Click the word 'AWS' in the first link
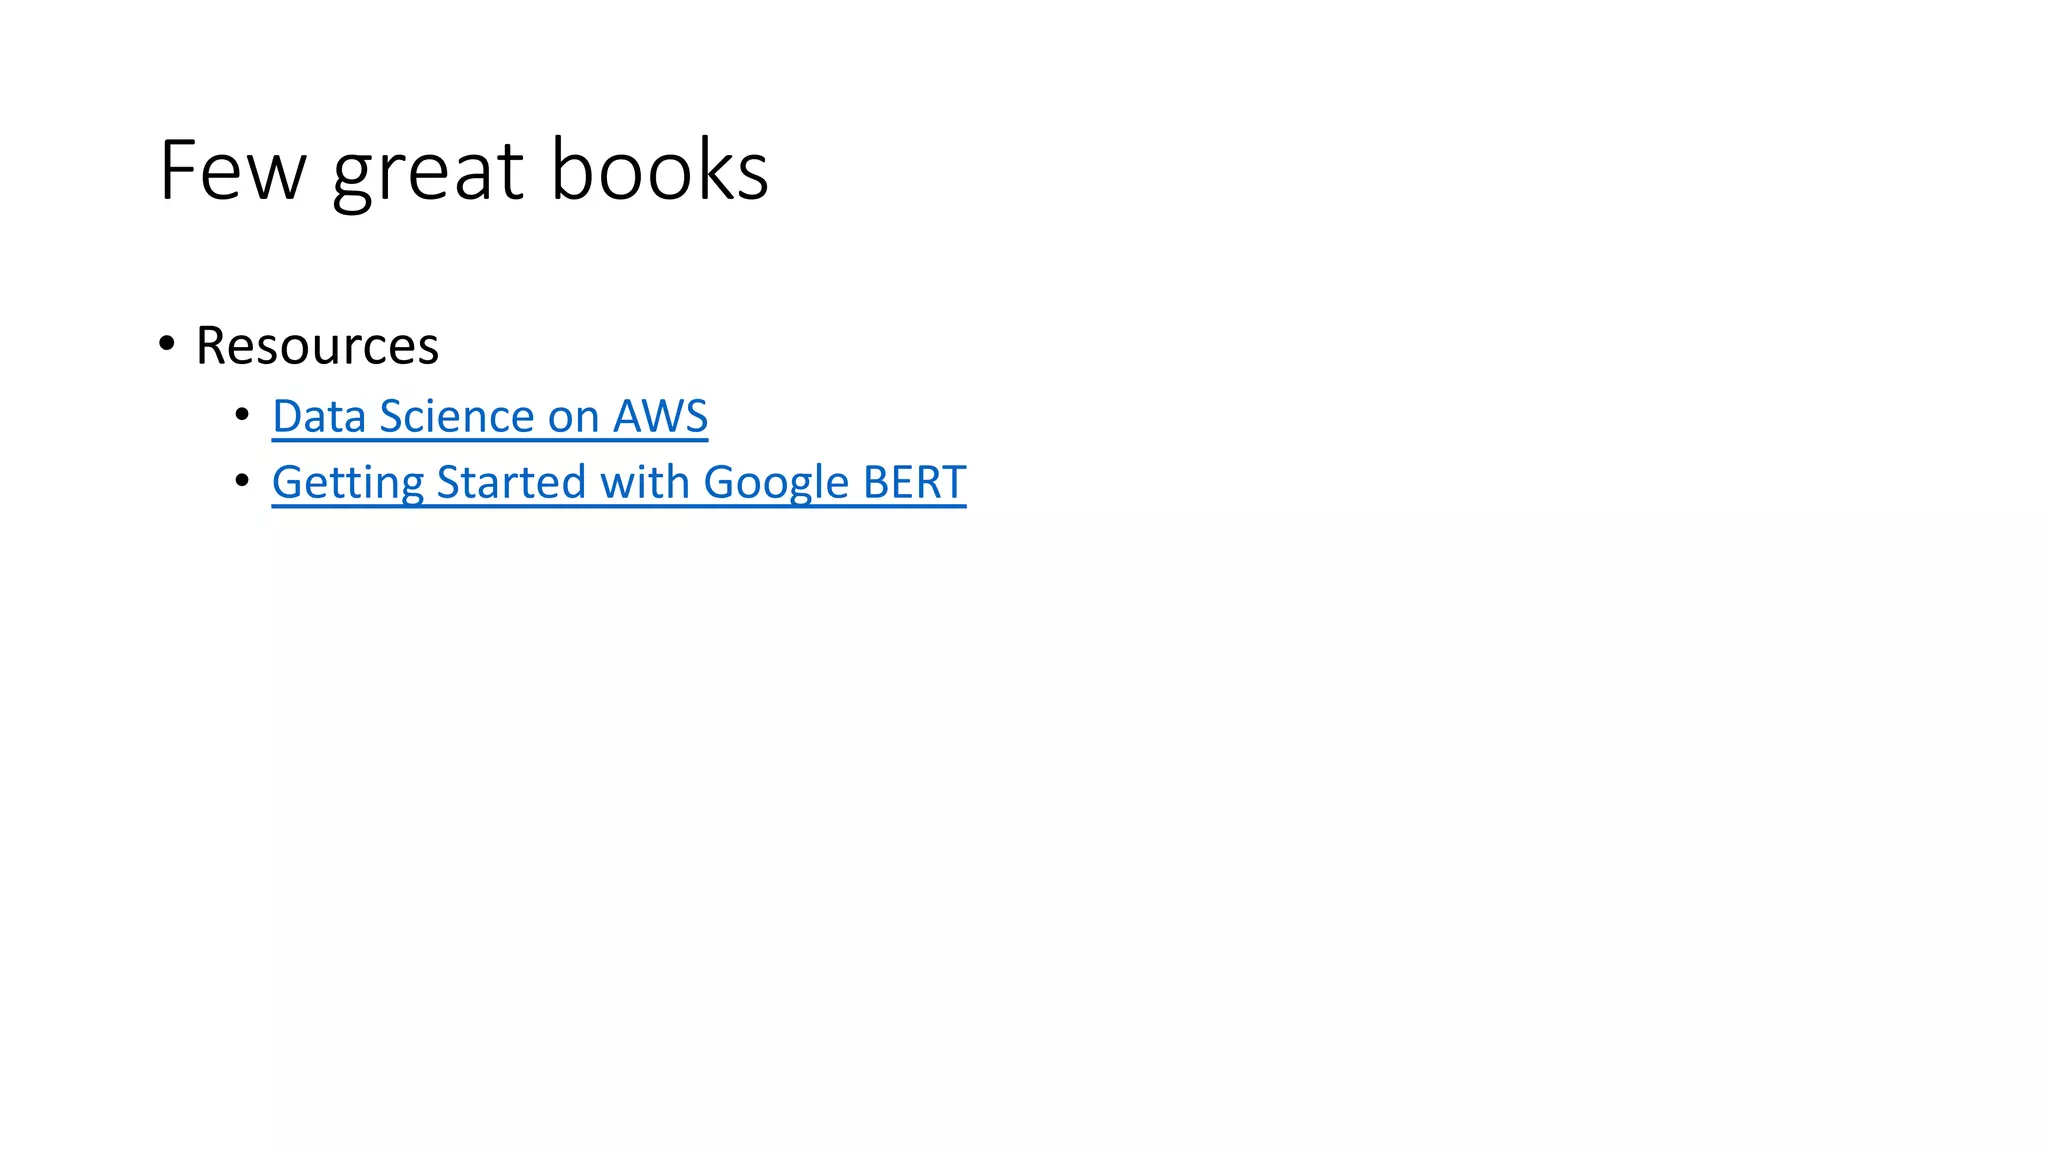 (660, 416)
